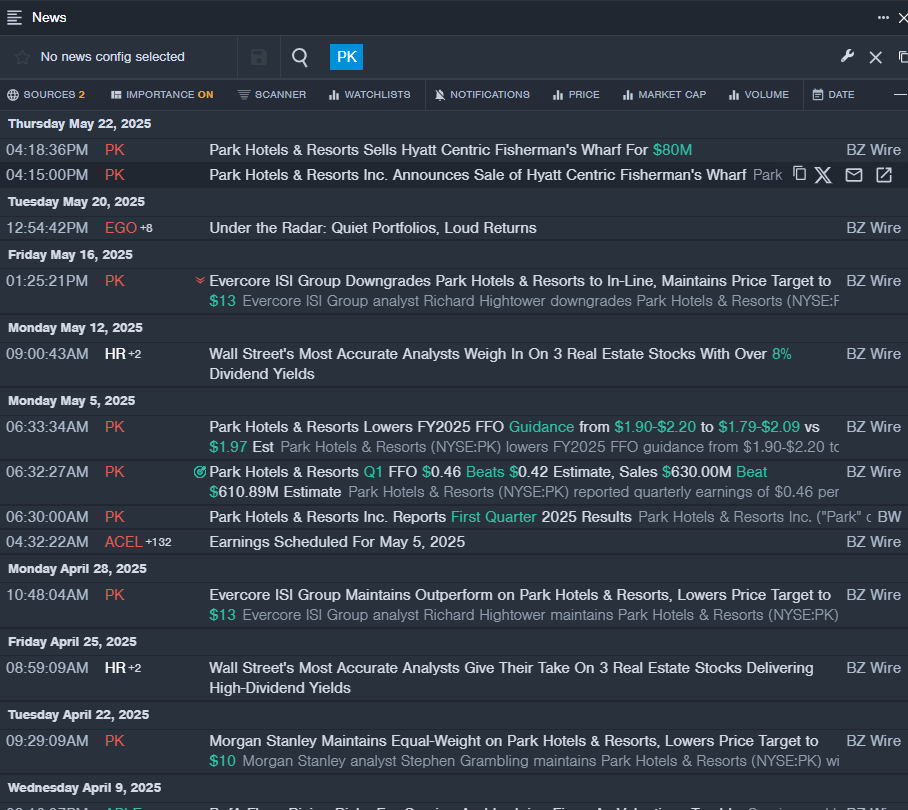Open headline on 3 stocks with 8% yields
Screen dimensions: 908x810
(500, 364)
